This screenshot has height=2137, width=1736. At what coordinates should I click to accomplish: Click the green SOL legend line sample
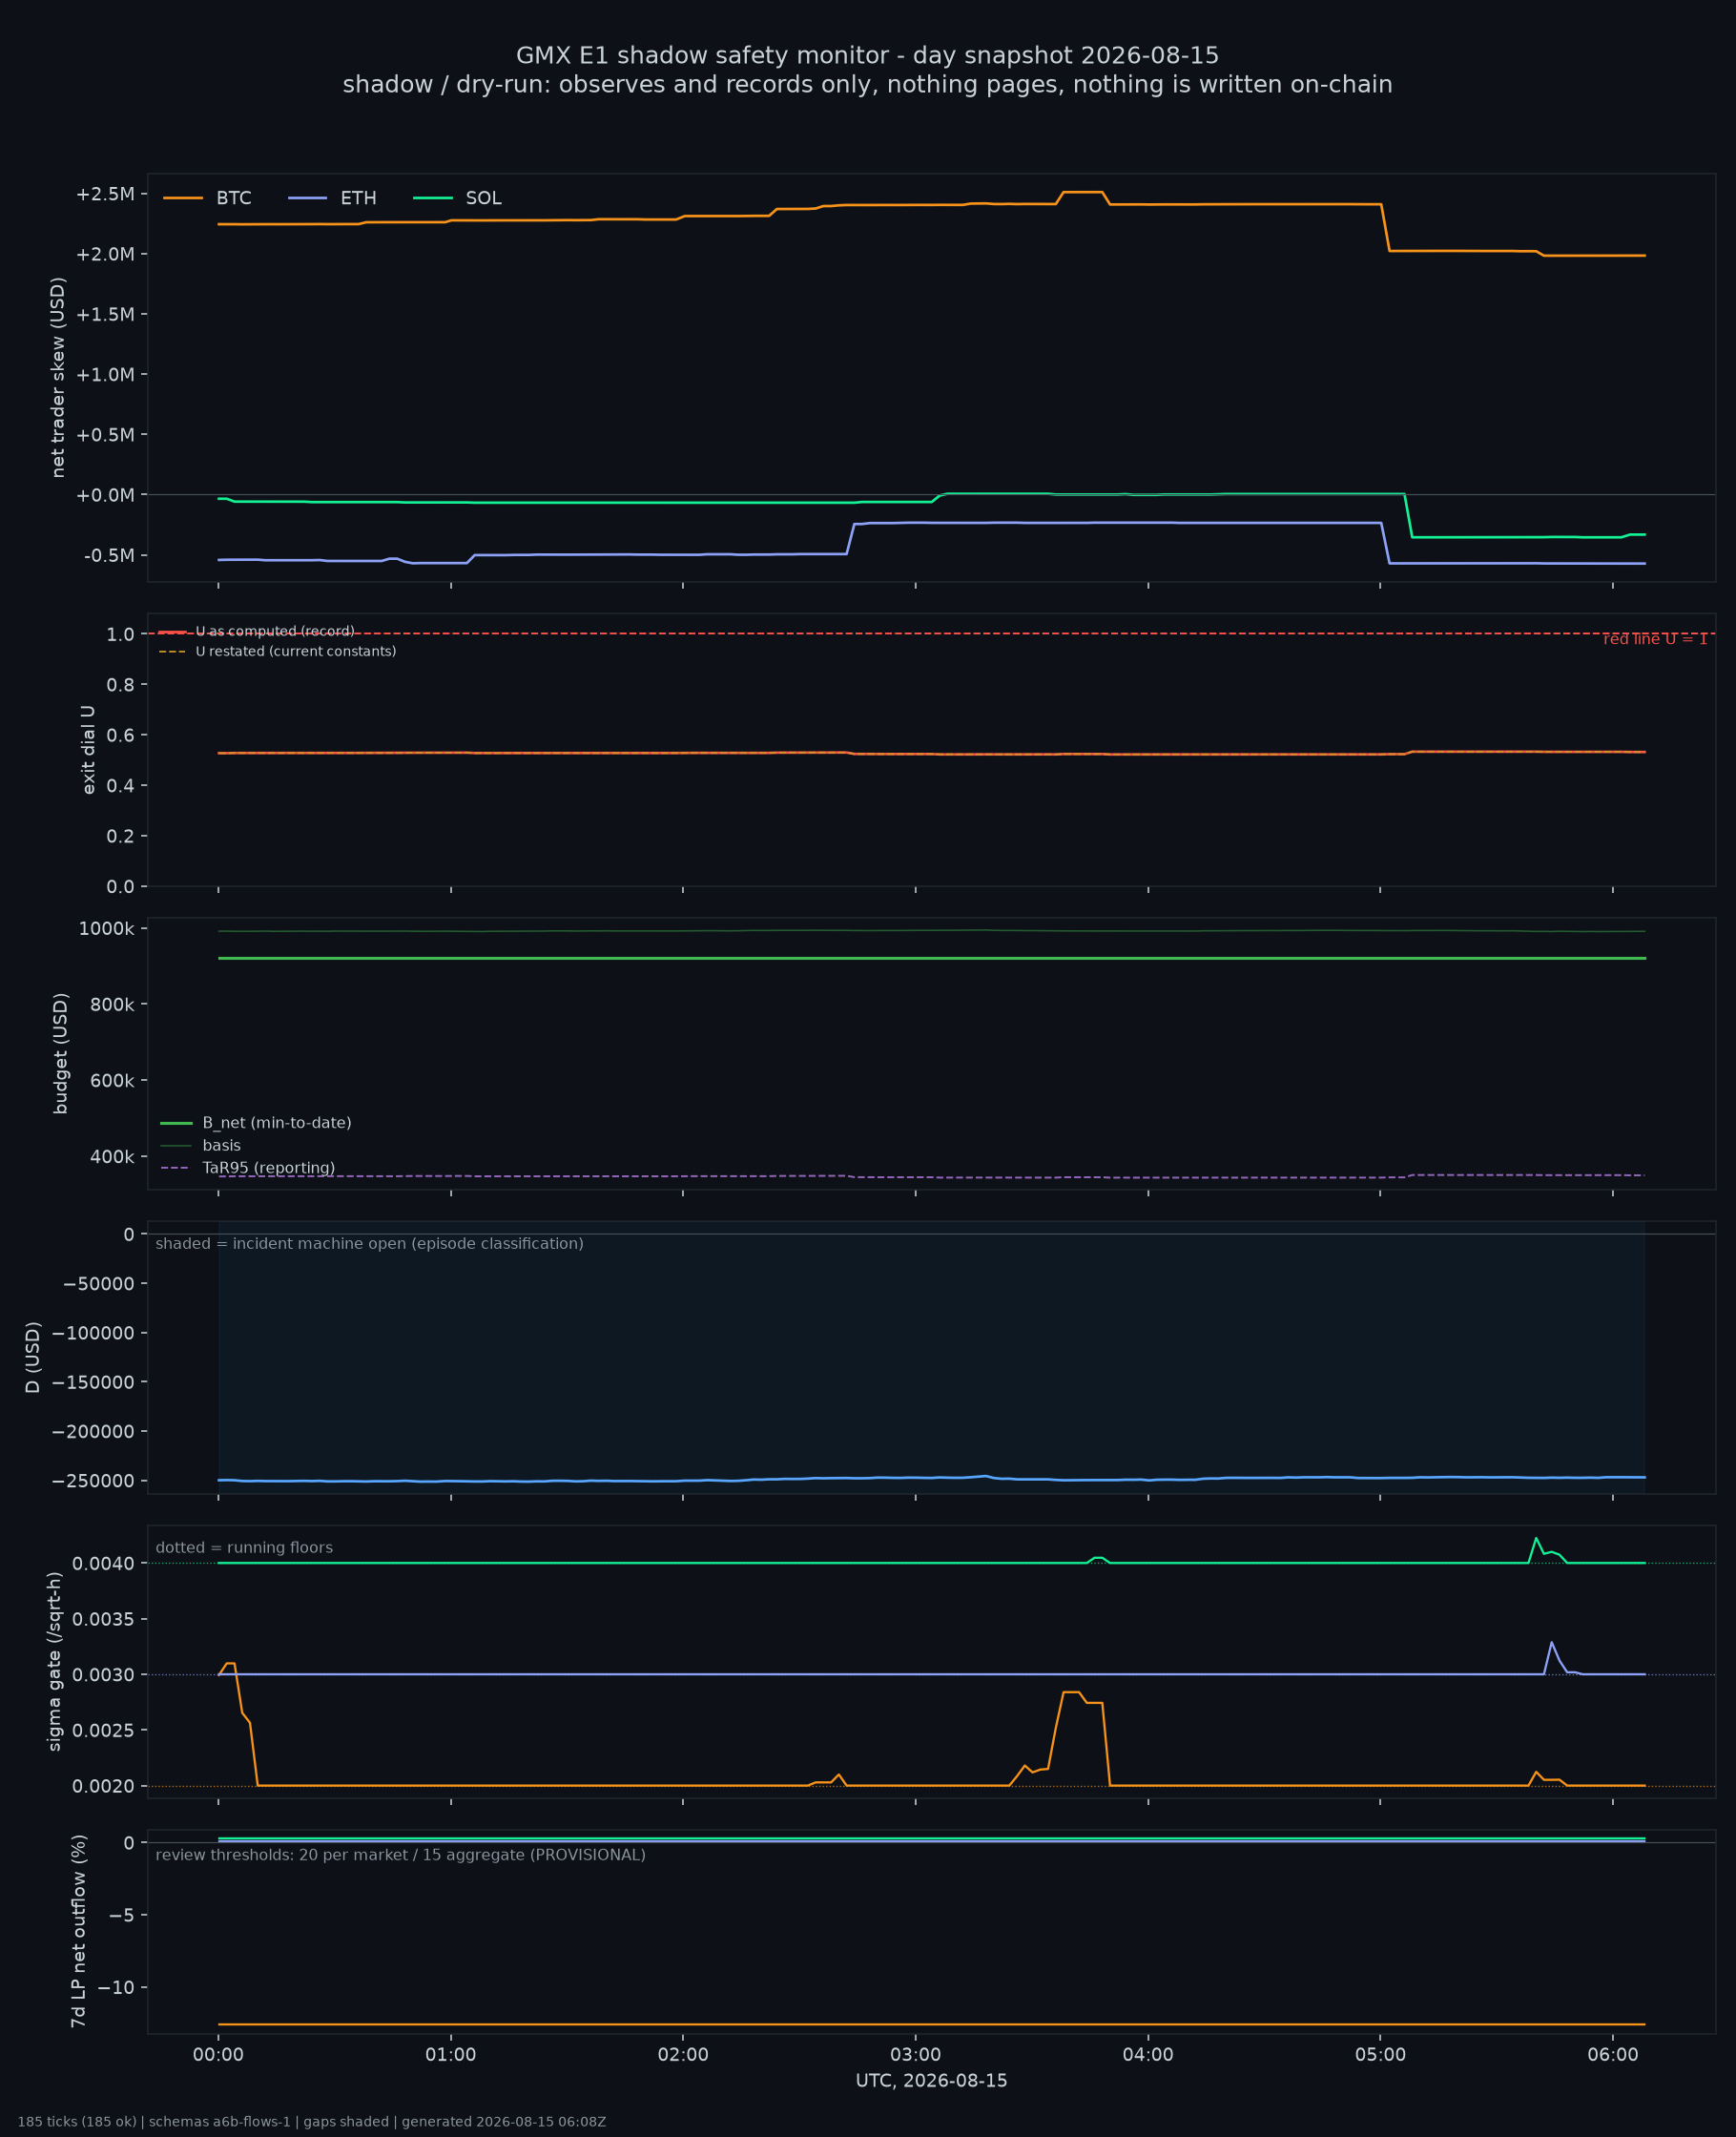coord(433,198)
